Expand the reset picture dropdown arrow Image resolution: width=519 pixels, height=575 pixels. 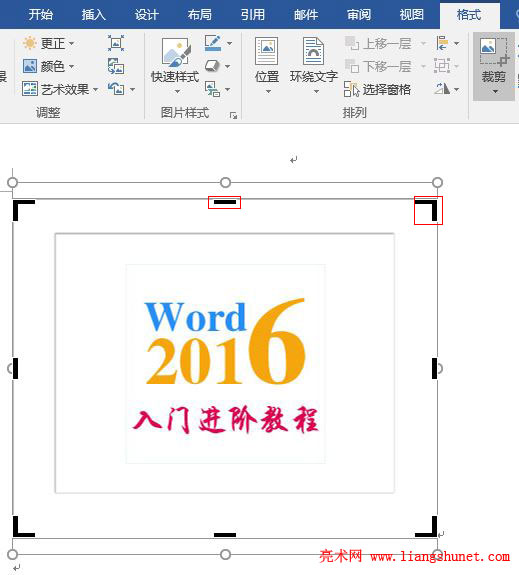click(132, 89)
